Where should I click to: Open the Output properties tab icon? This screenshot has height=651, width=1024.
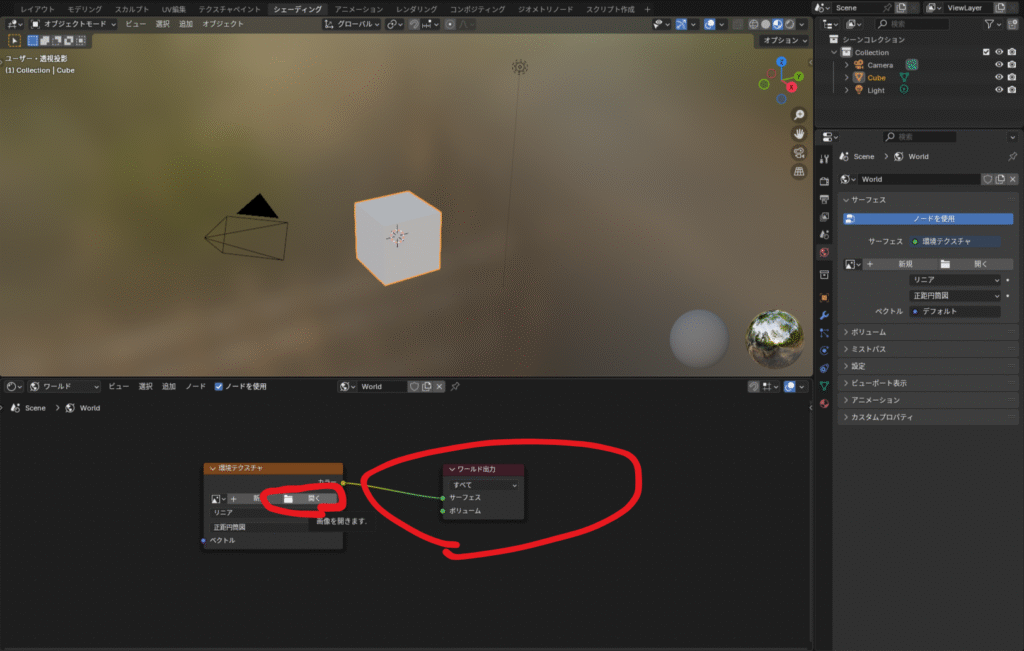(x=824, y=198)
